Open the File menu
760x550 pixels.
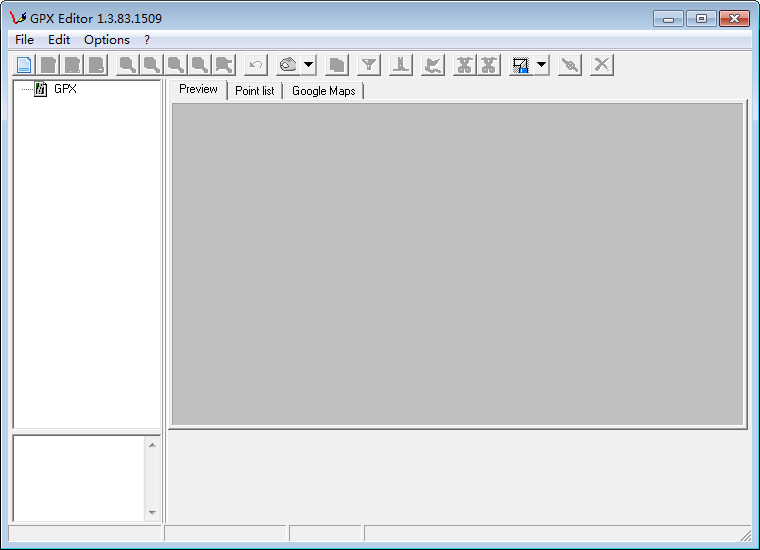point(24,40)
